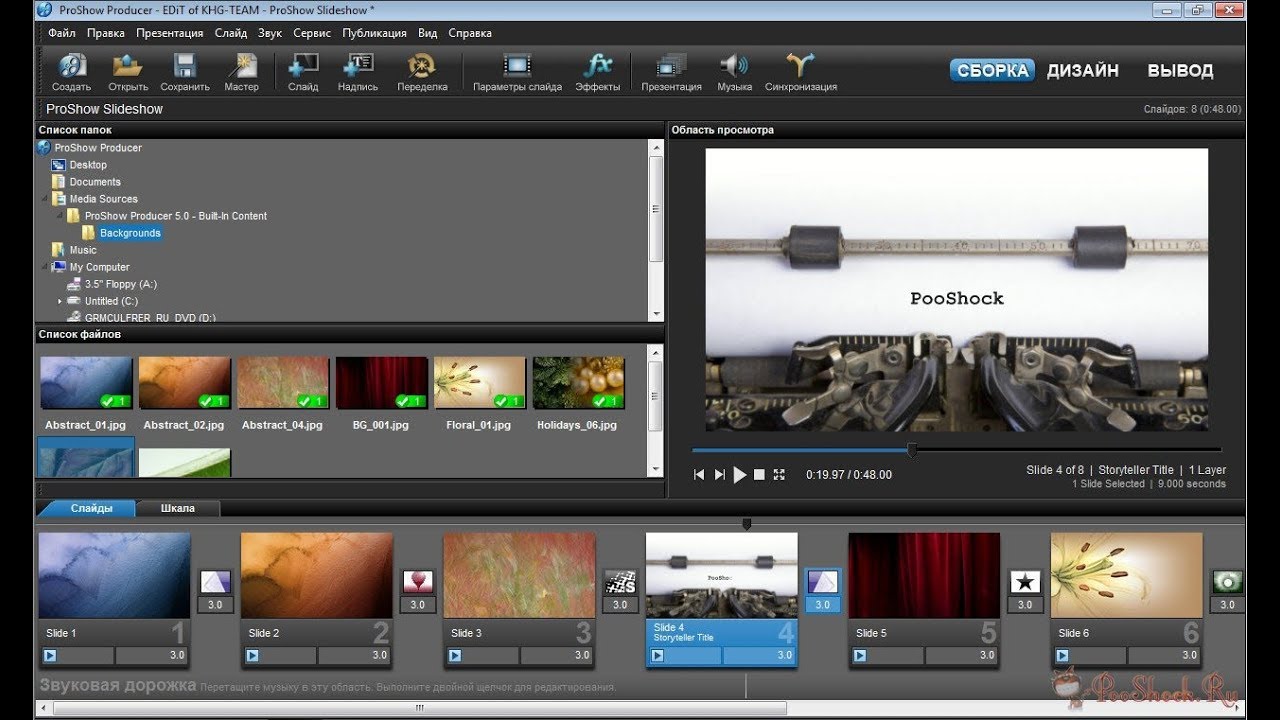Select the heart transition icon after Slide 2
Screen dimensions: 1280x720
pyautogui.click(x=417, y=582)
